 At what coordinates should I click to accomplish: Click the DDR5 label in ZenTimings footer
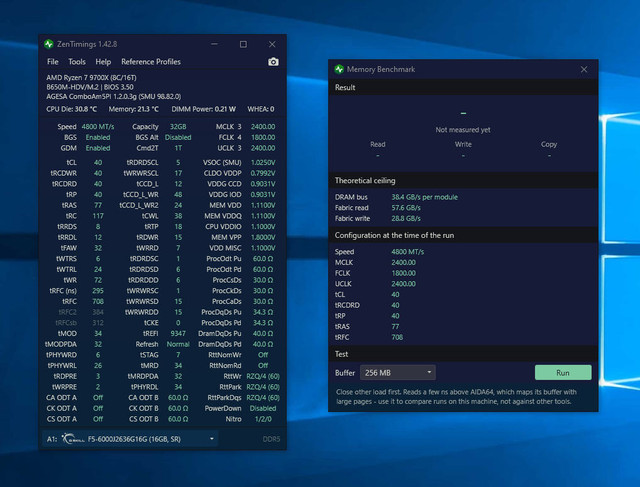pos(271,439)
